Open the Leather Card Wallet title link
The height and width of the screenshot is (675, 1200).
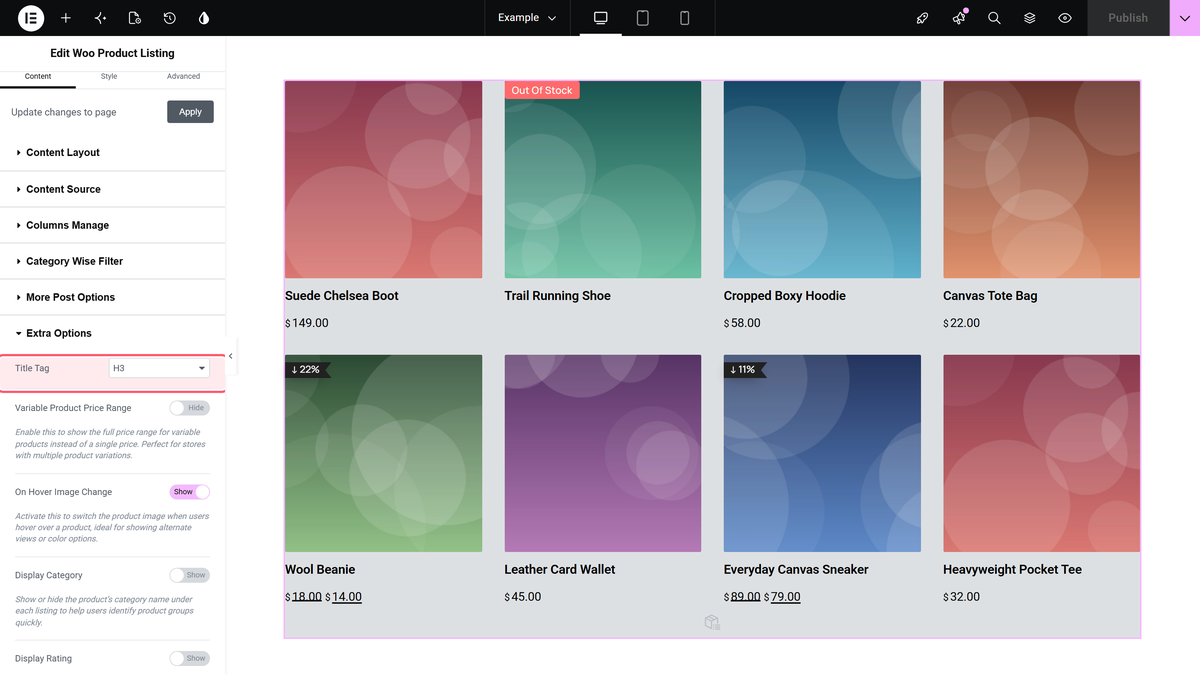pyautogui.click(x=560, y=570)
